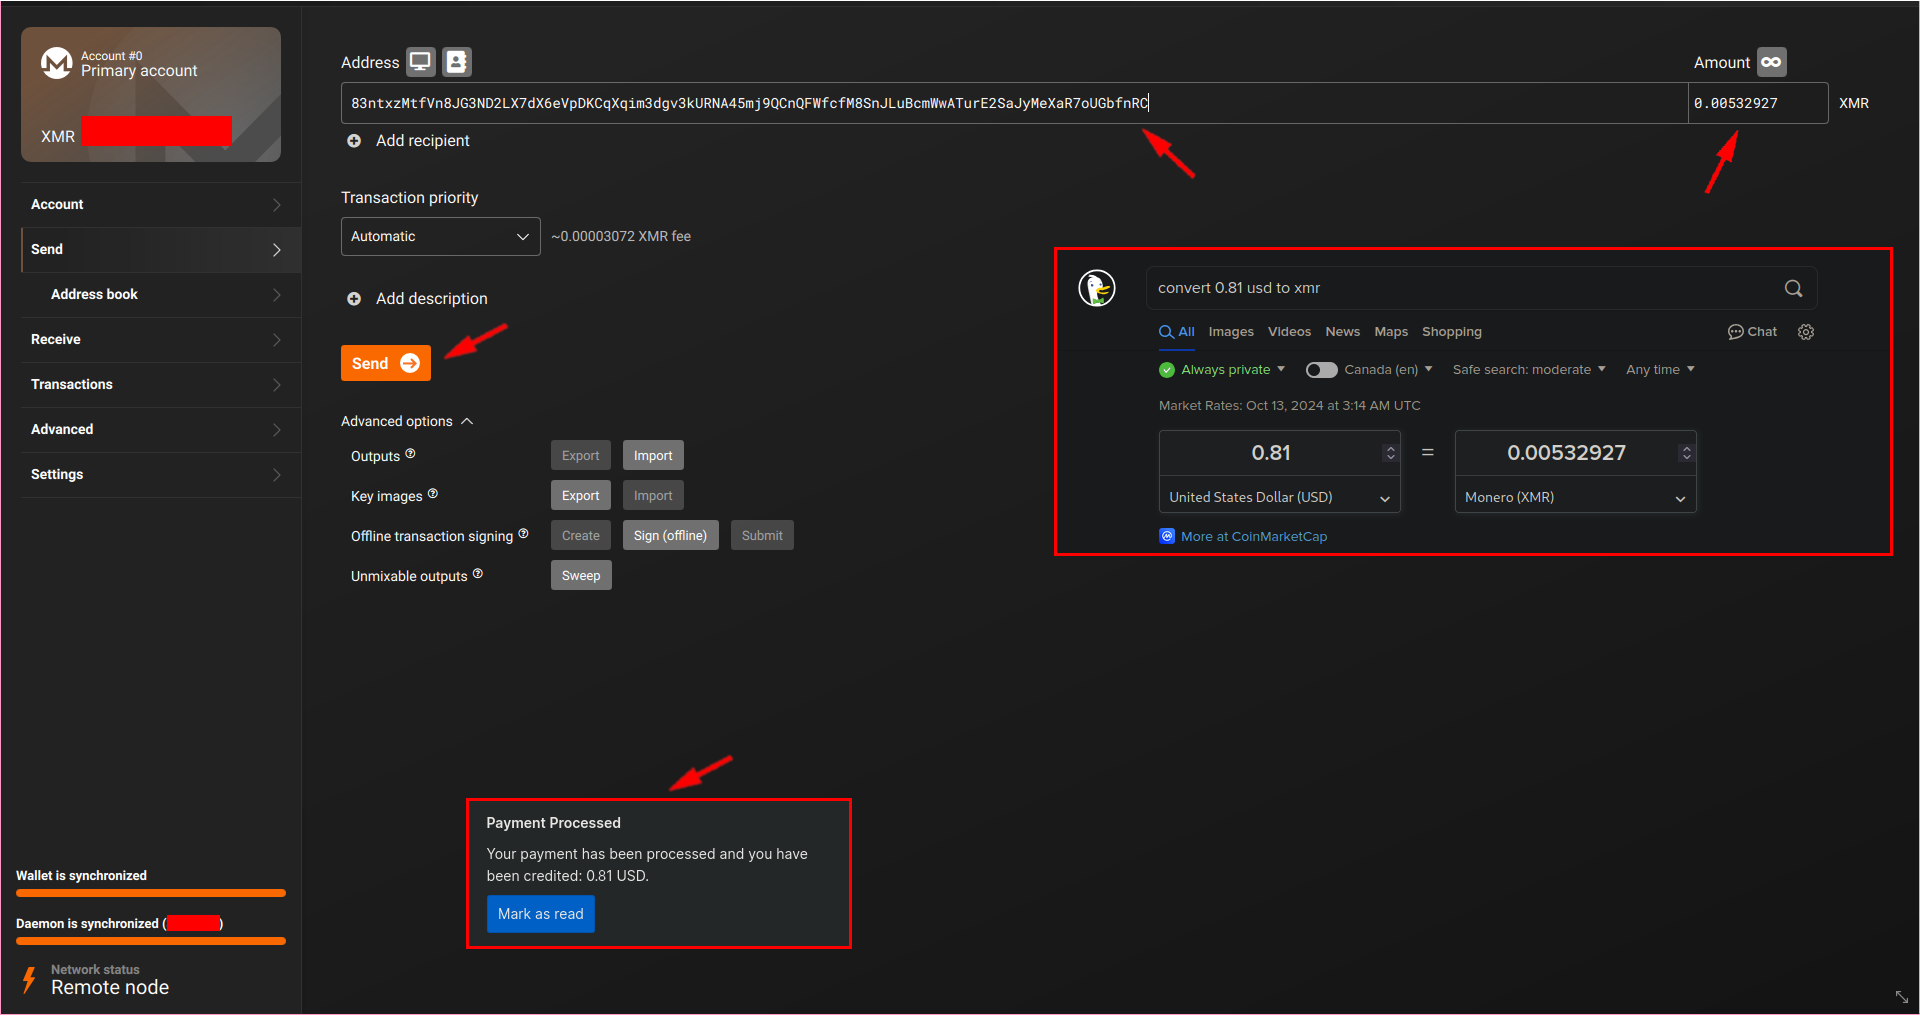This screenshot has height=1016, width=1920.
Task: Open the Monero (XMR) currency dropdown
Action: click(1575, 497)
